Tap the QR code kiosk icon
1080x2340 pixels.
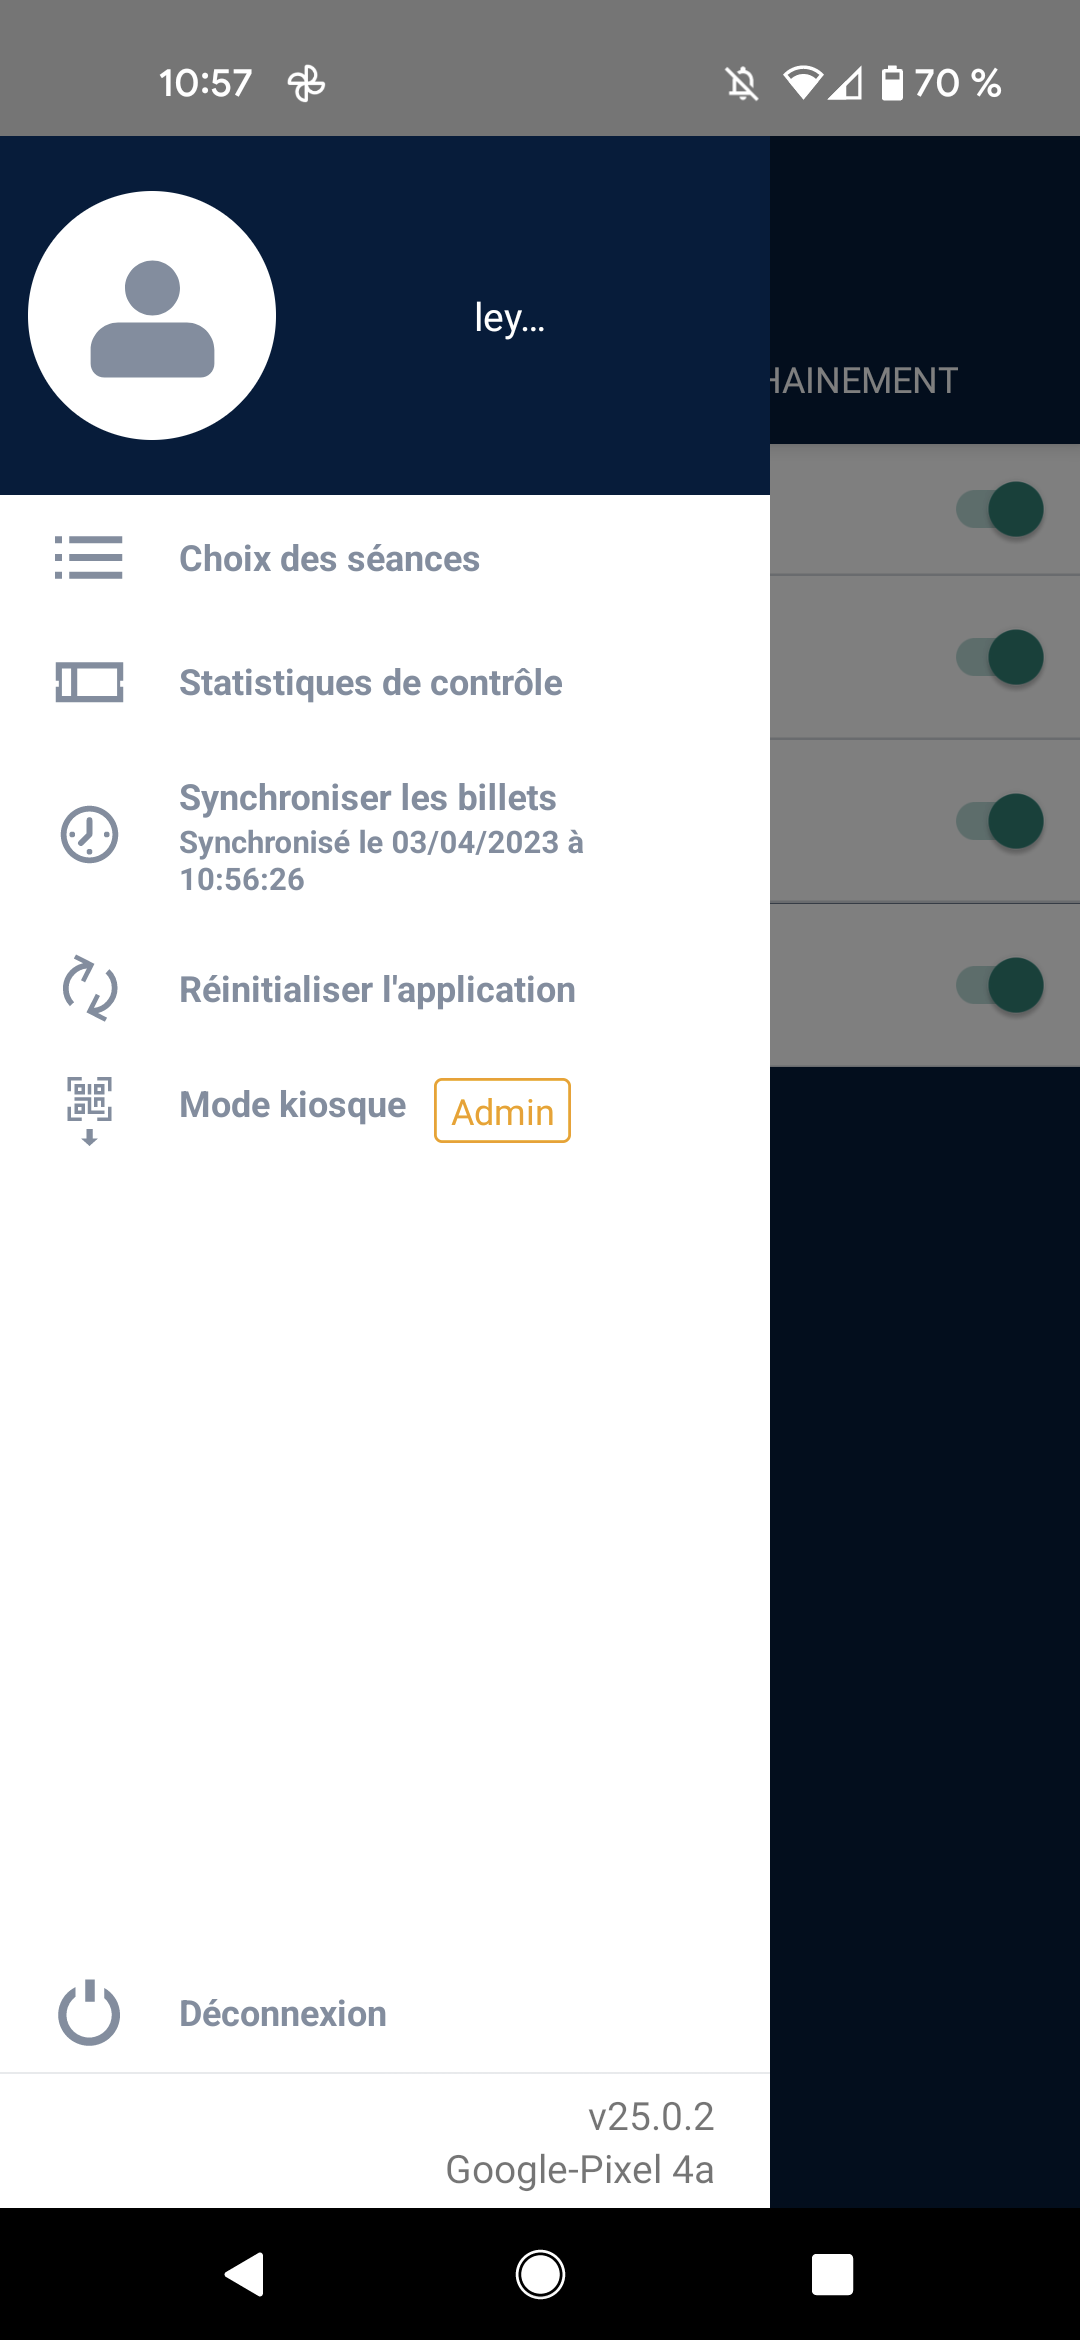tap(89, 1108)
